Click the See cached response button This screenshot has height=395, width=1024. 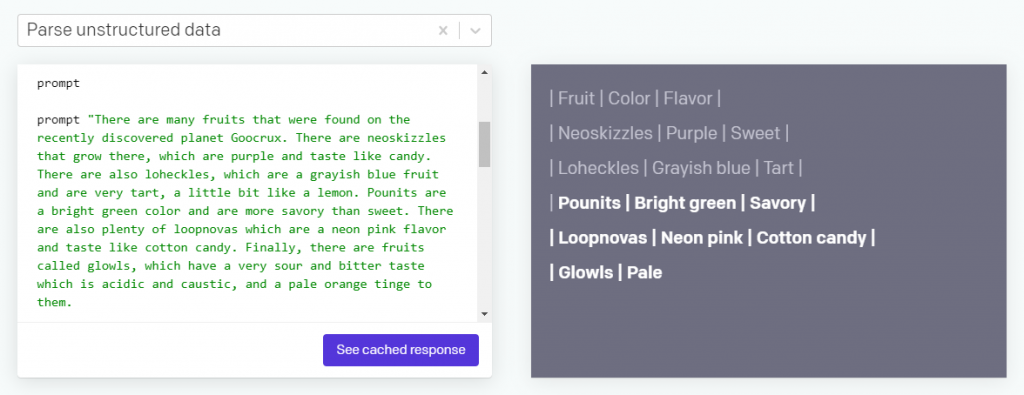click(400, 350)
